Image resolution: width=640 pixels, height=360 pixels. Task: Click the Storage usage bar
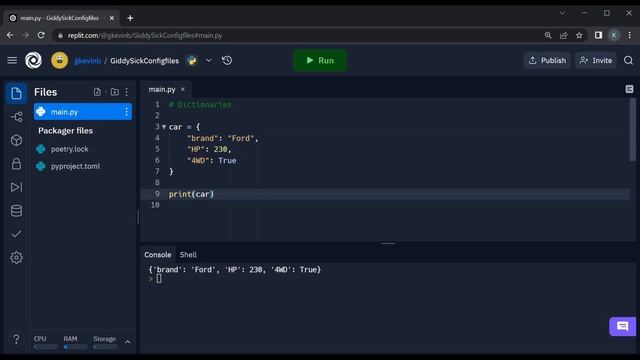pyautogui.click(x=105, y=347)
